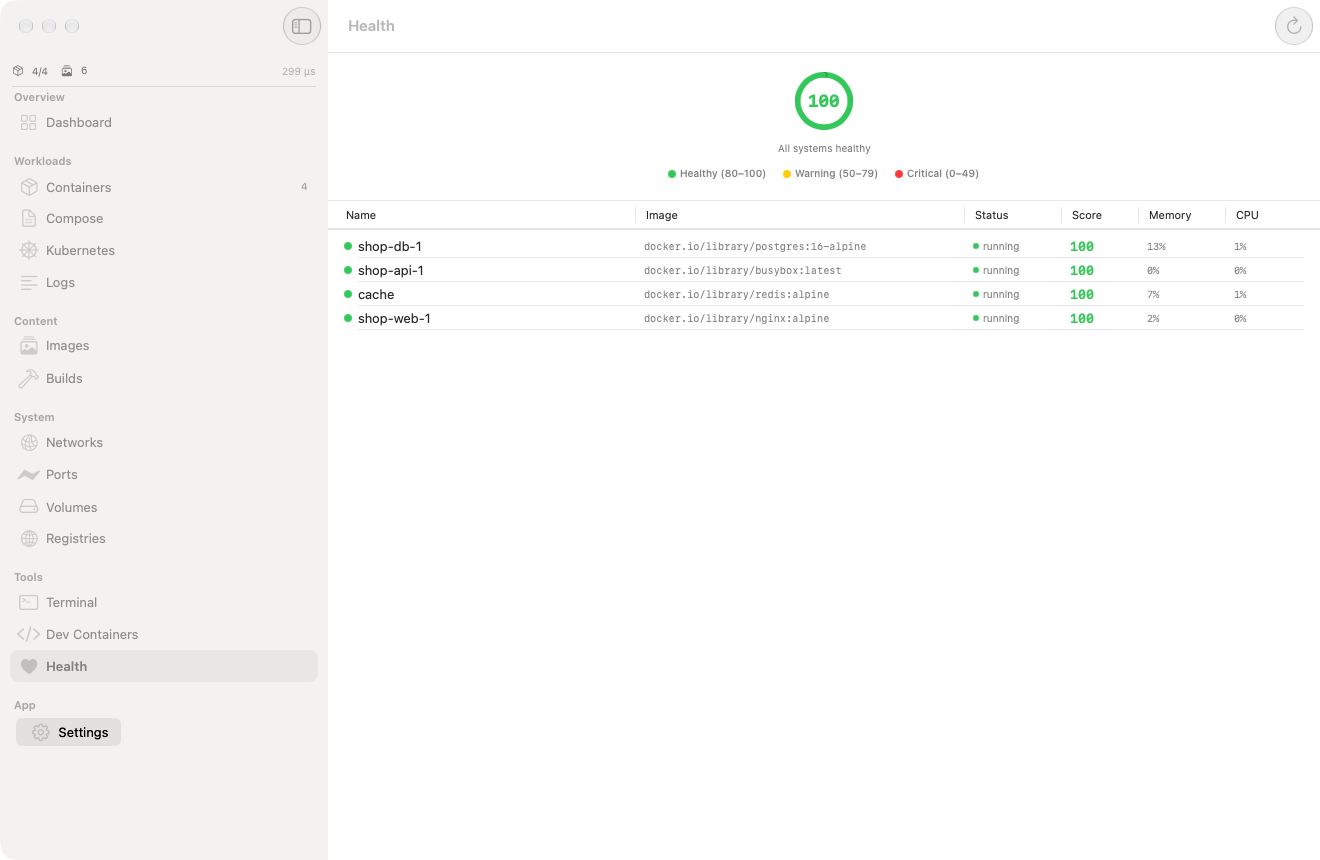Click the Volumes drive icon
Screen dimensions: 1320x860
28,507
